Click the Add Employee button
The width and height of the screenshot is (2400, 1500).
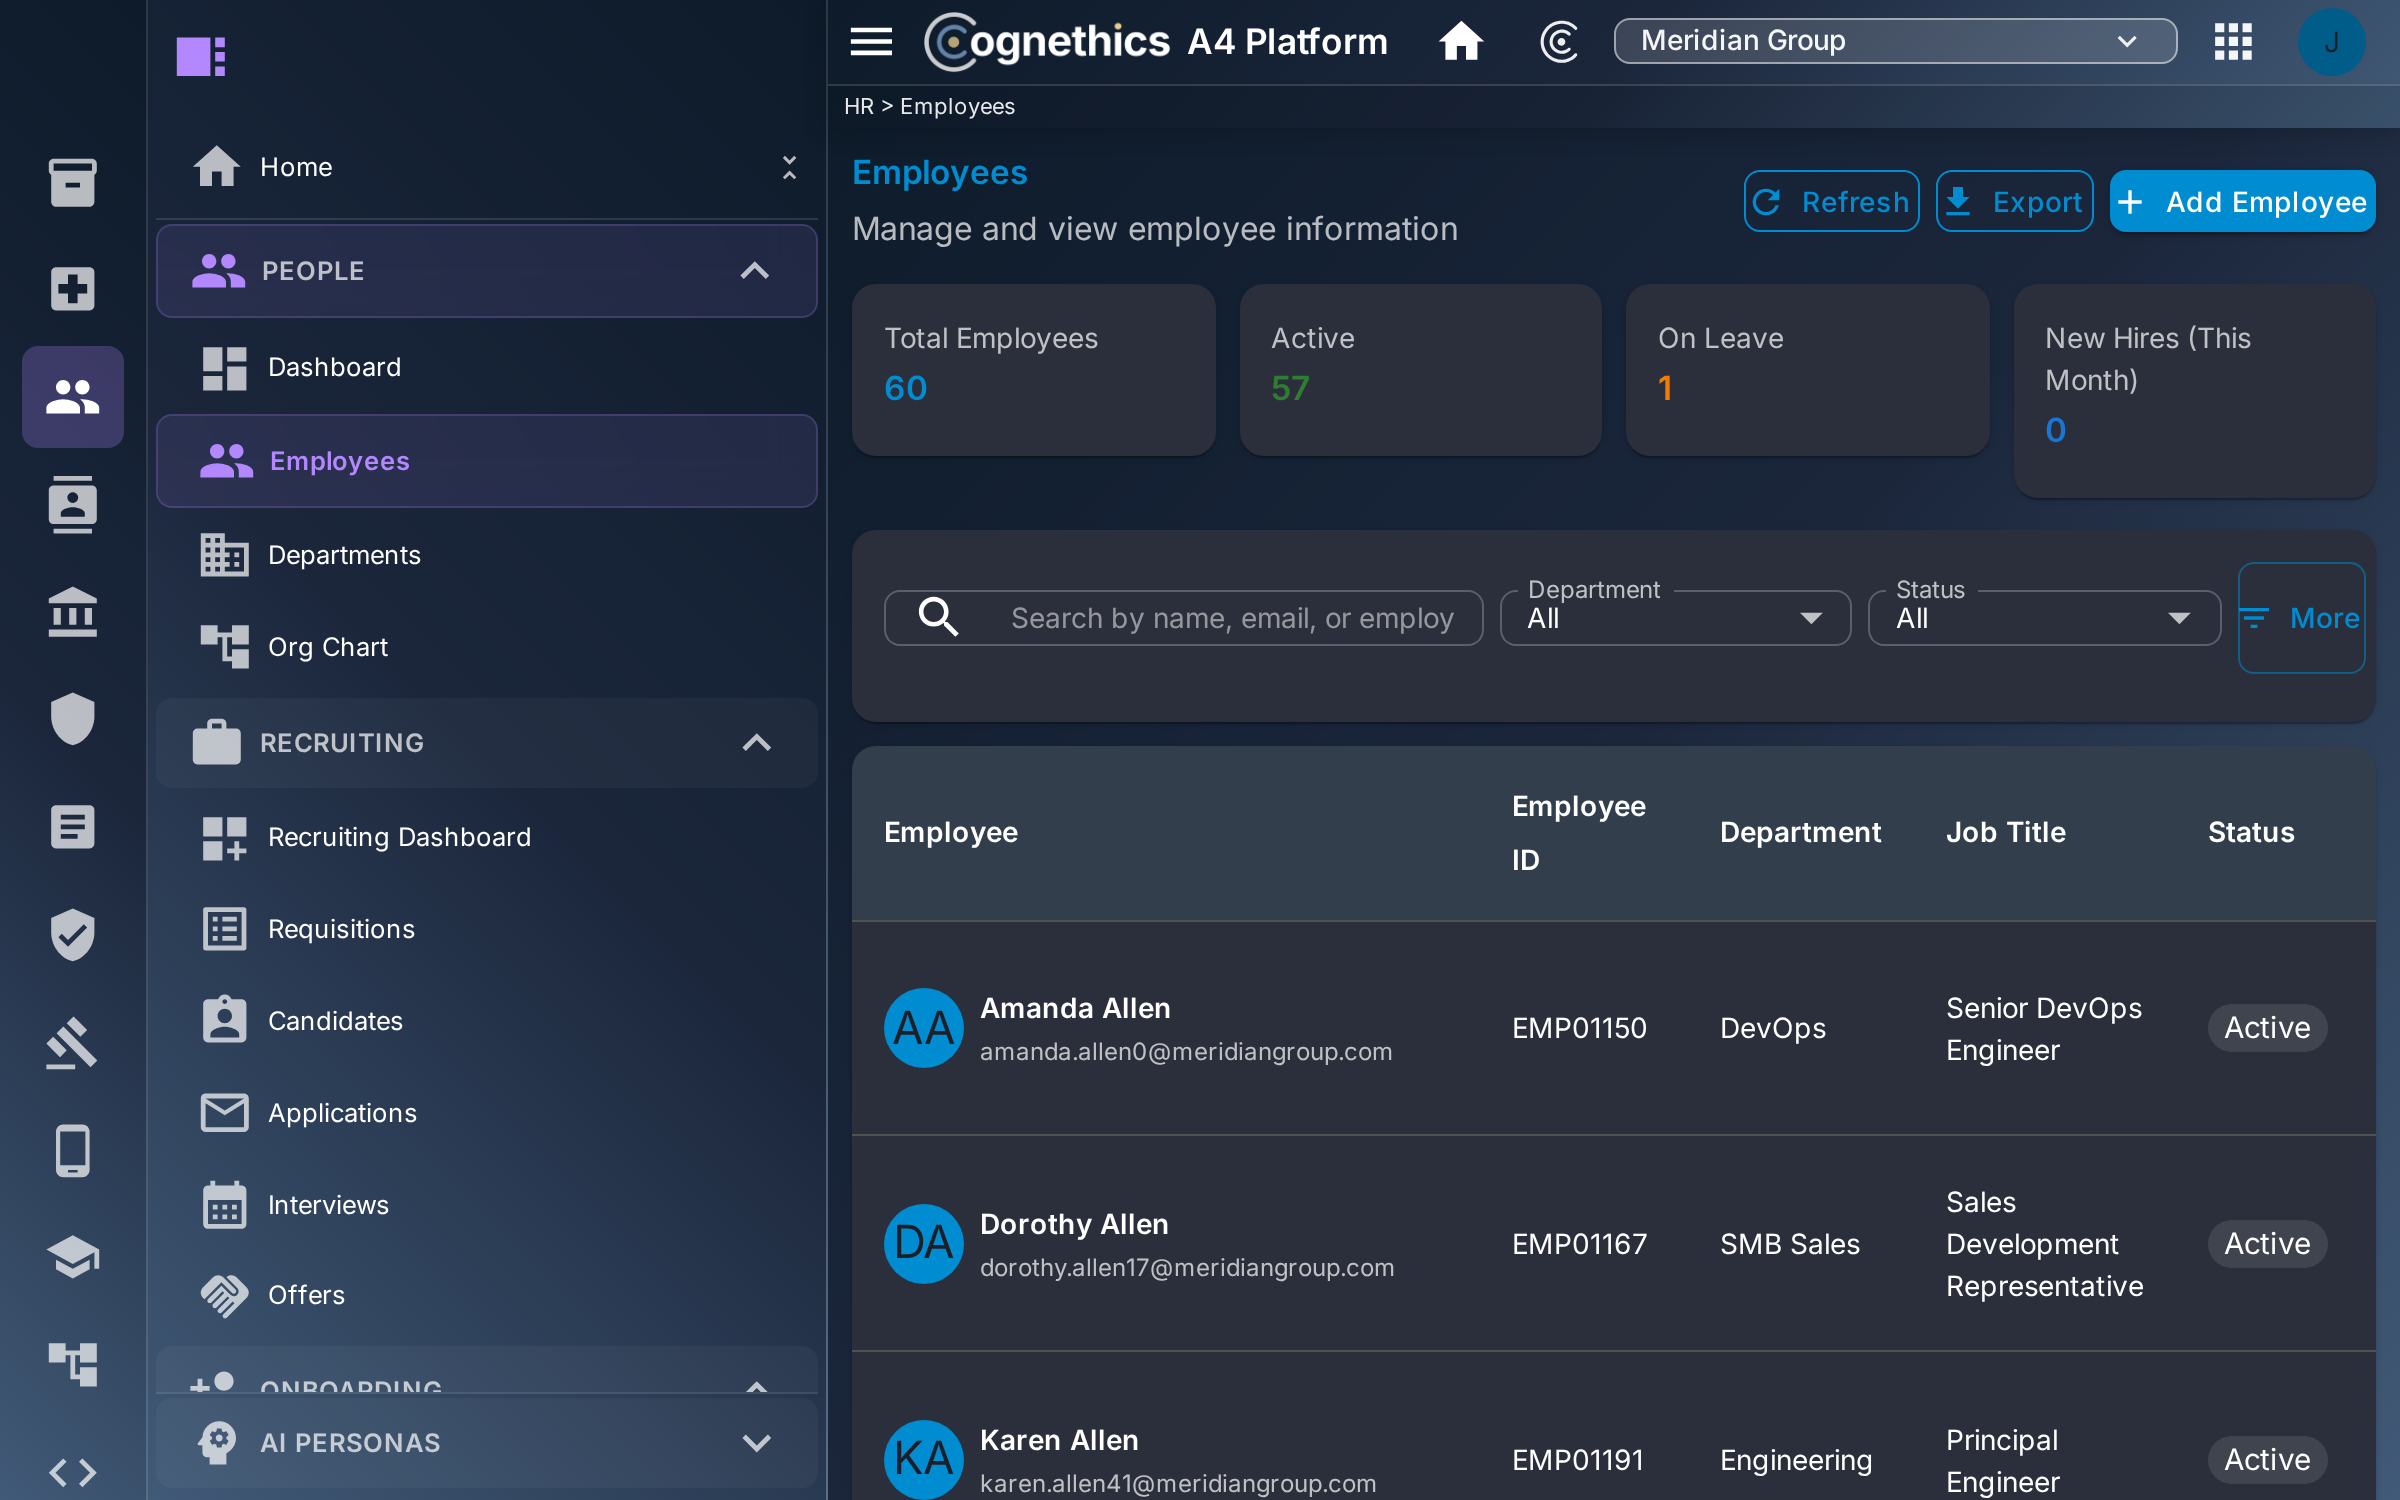point(2242,202)
